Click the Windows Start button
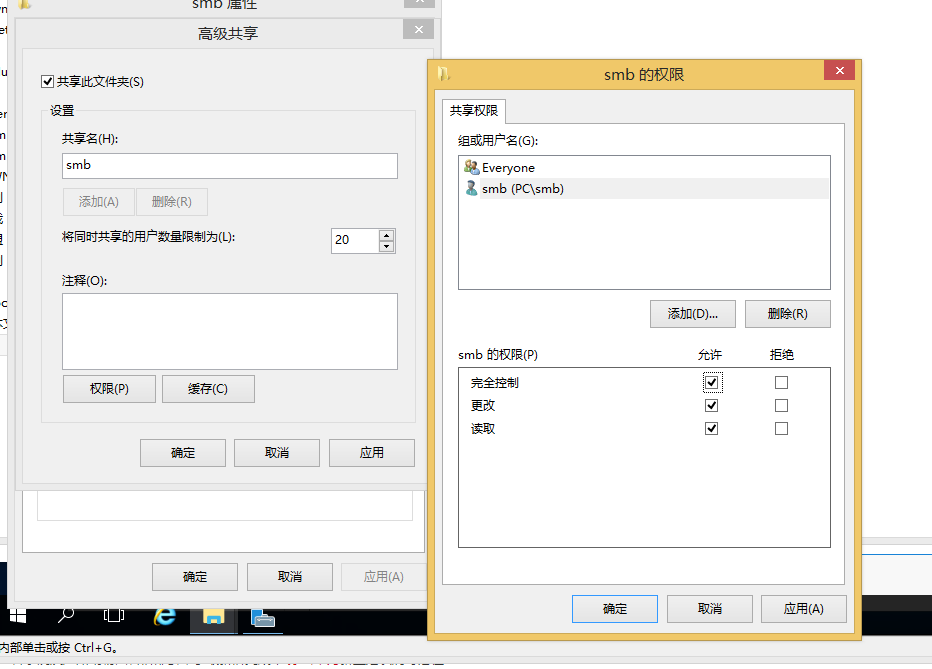The height and width of the screenshot is (669, 932). 18,615
